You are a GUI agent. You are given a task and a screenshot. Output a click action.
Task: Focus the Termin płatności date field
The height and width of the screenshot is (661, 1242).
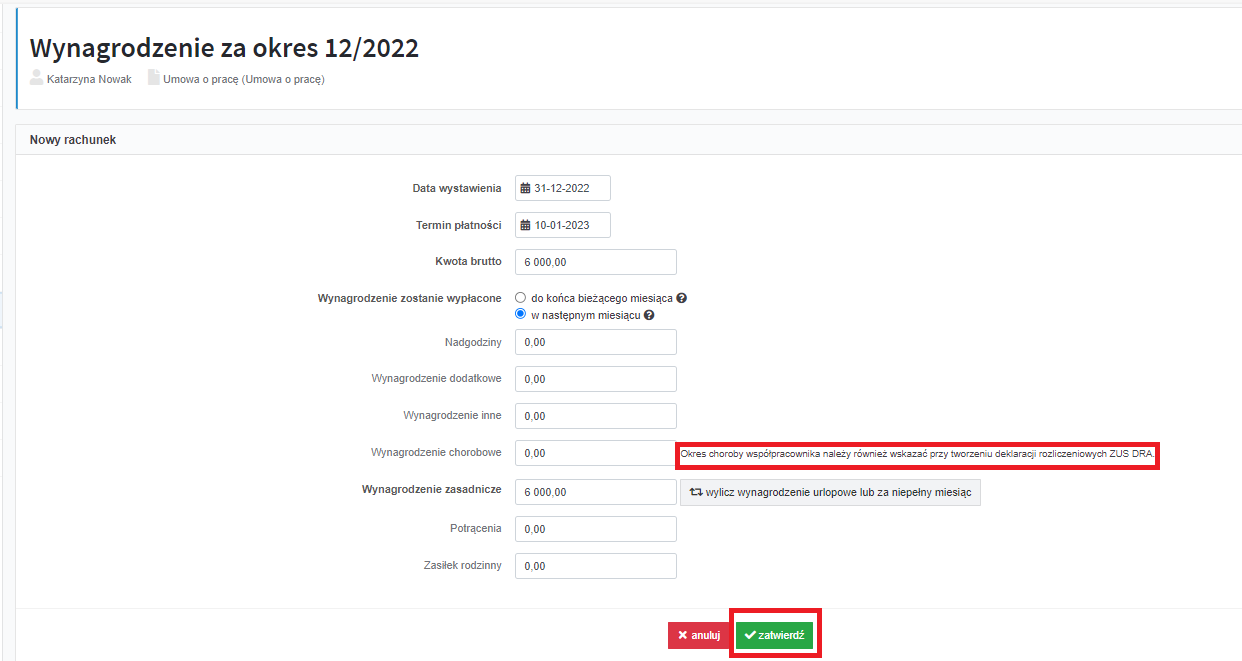(563, 225)
